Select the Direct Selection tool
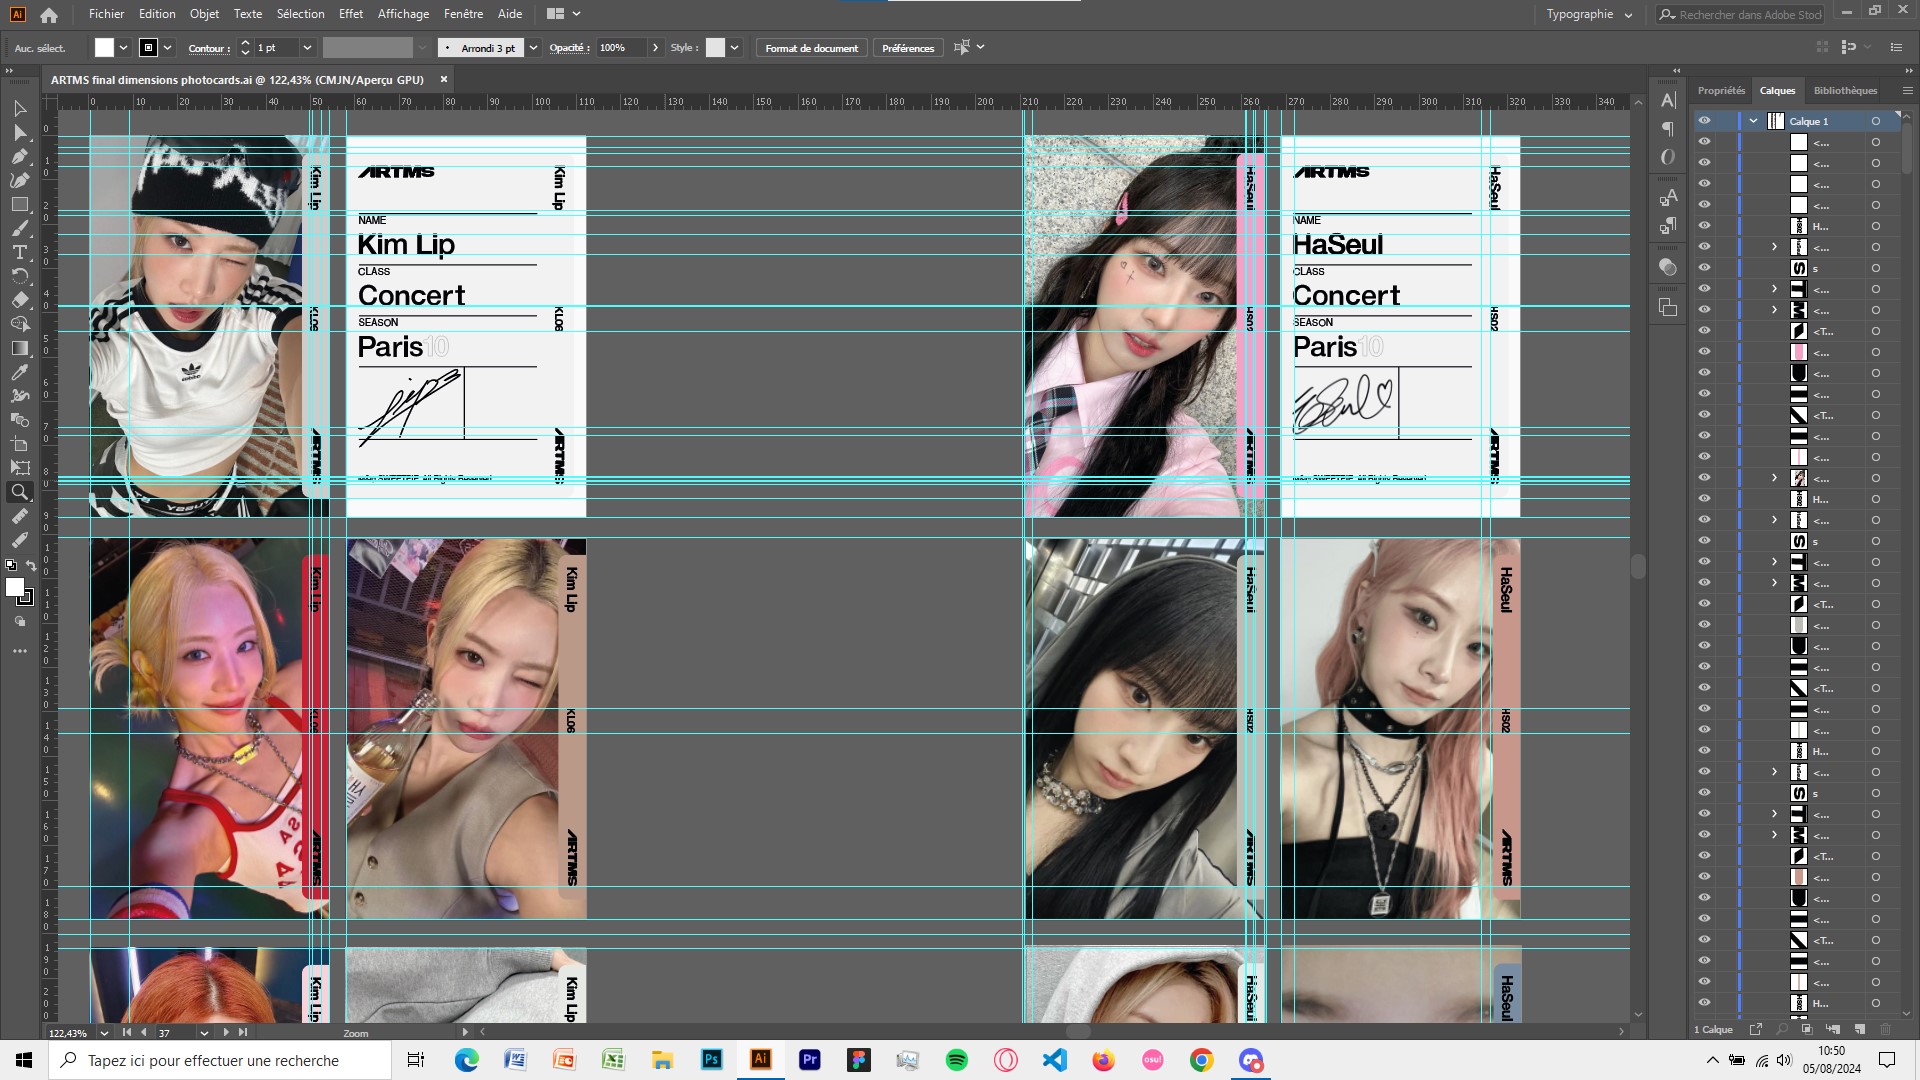This screenshot has height=1080, width=1920. pos(19,132)
